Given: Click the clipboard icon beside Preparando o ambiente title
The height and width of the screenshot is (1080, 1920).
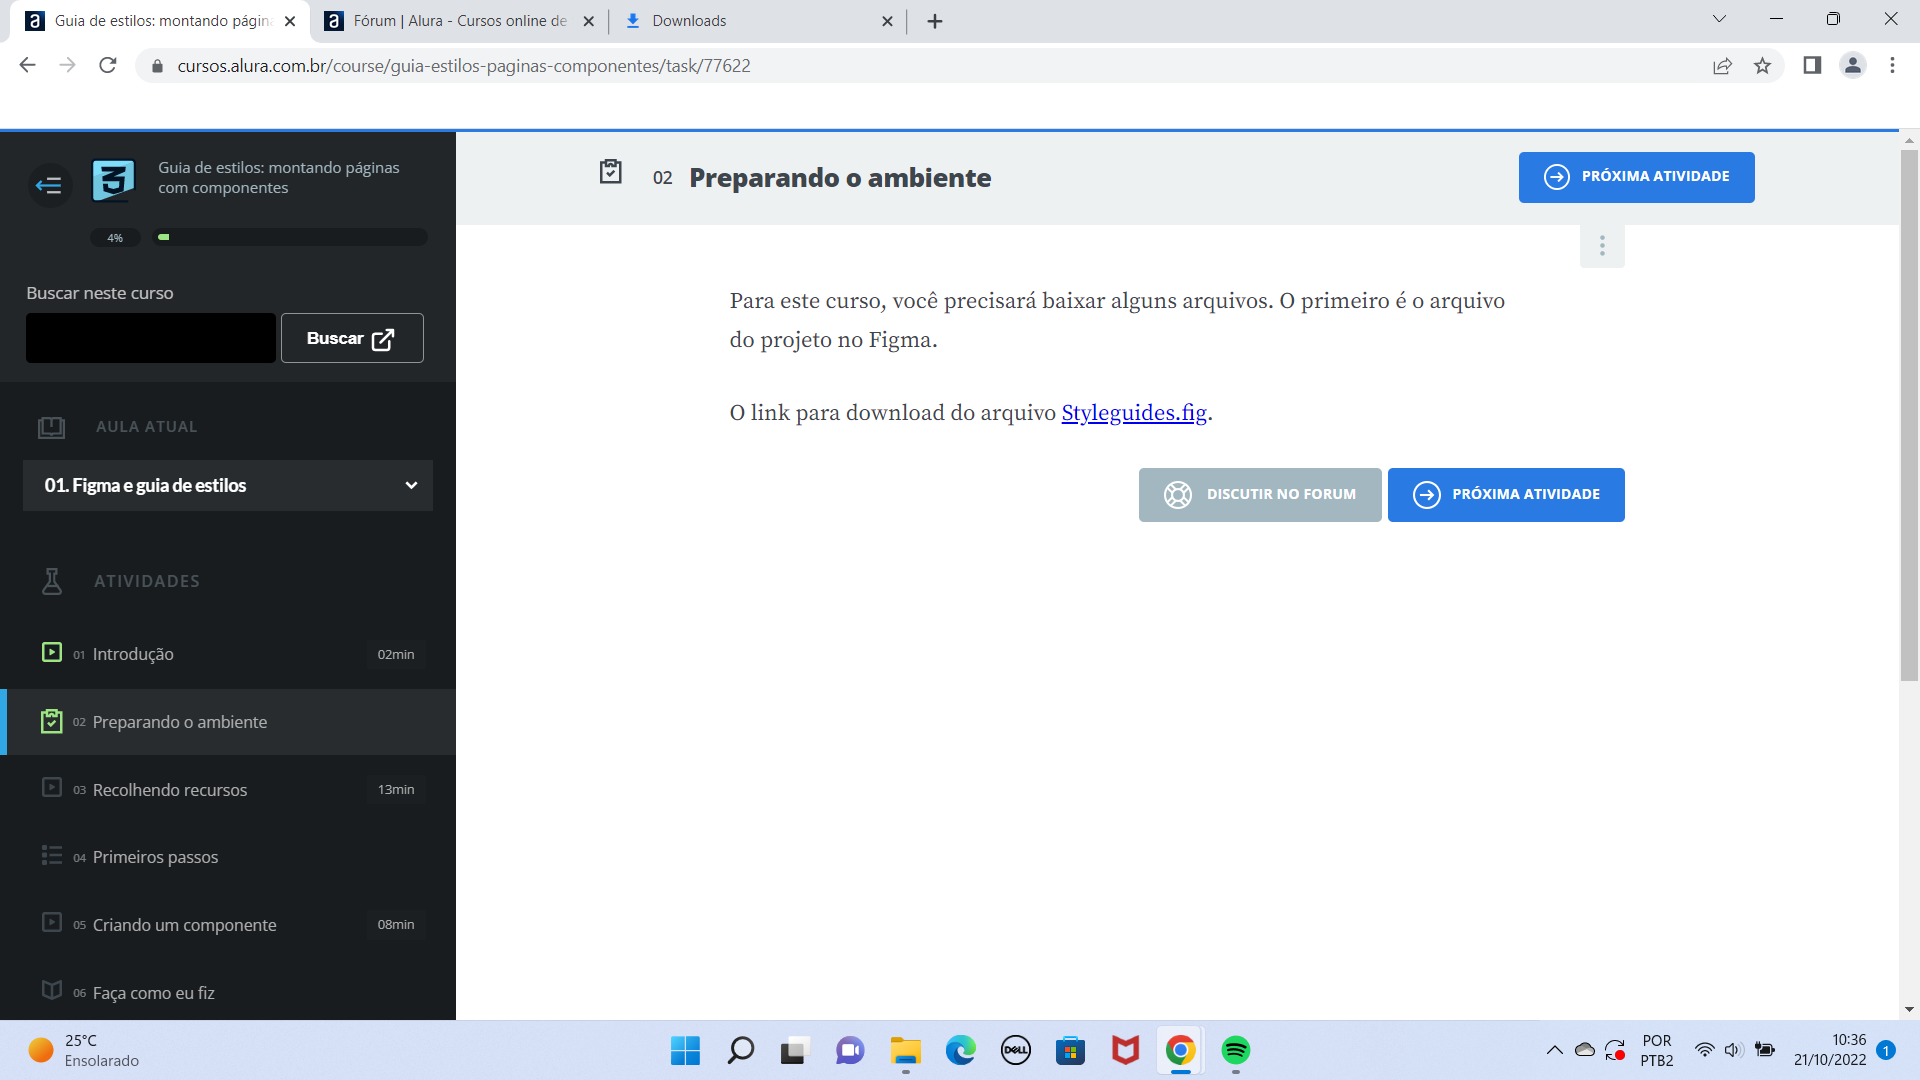Looking at the screenshot, I should (610, 172).
